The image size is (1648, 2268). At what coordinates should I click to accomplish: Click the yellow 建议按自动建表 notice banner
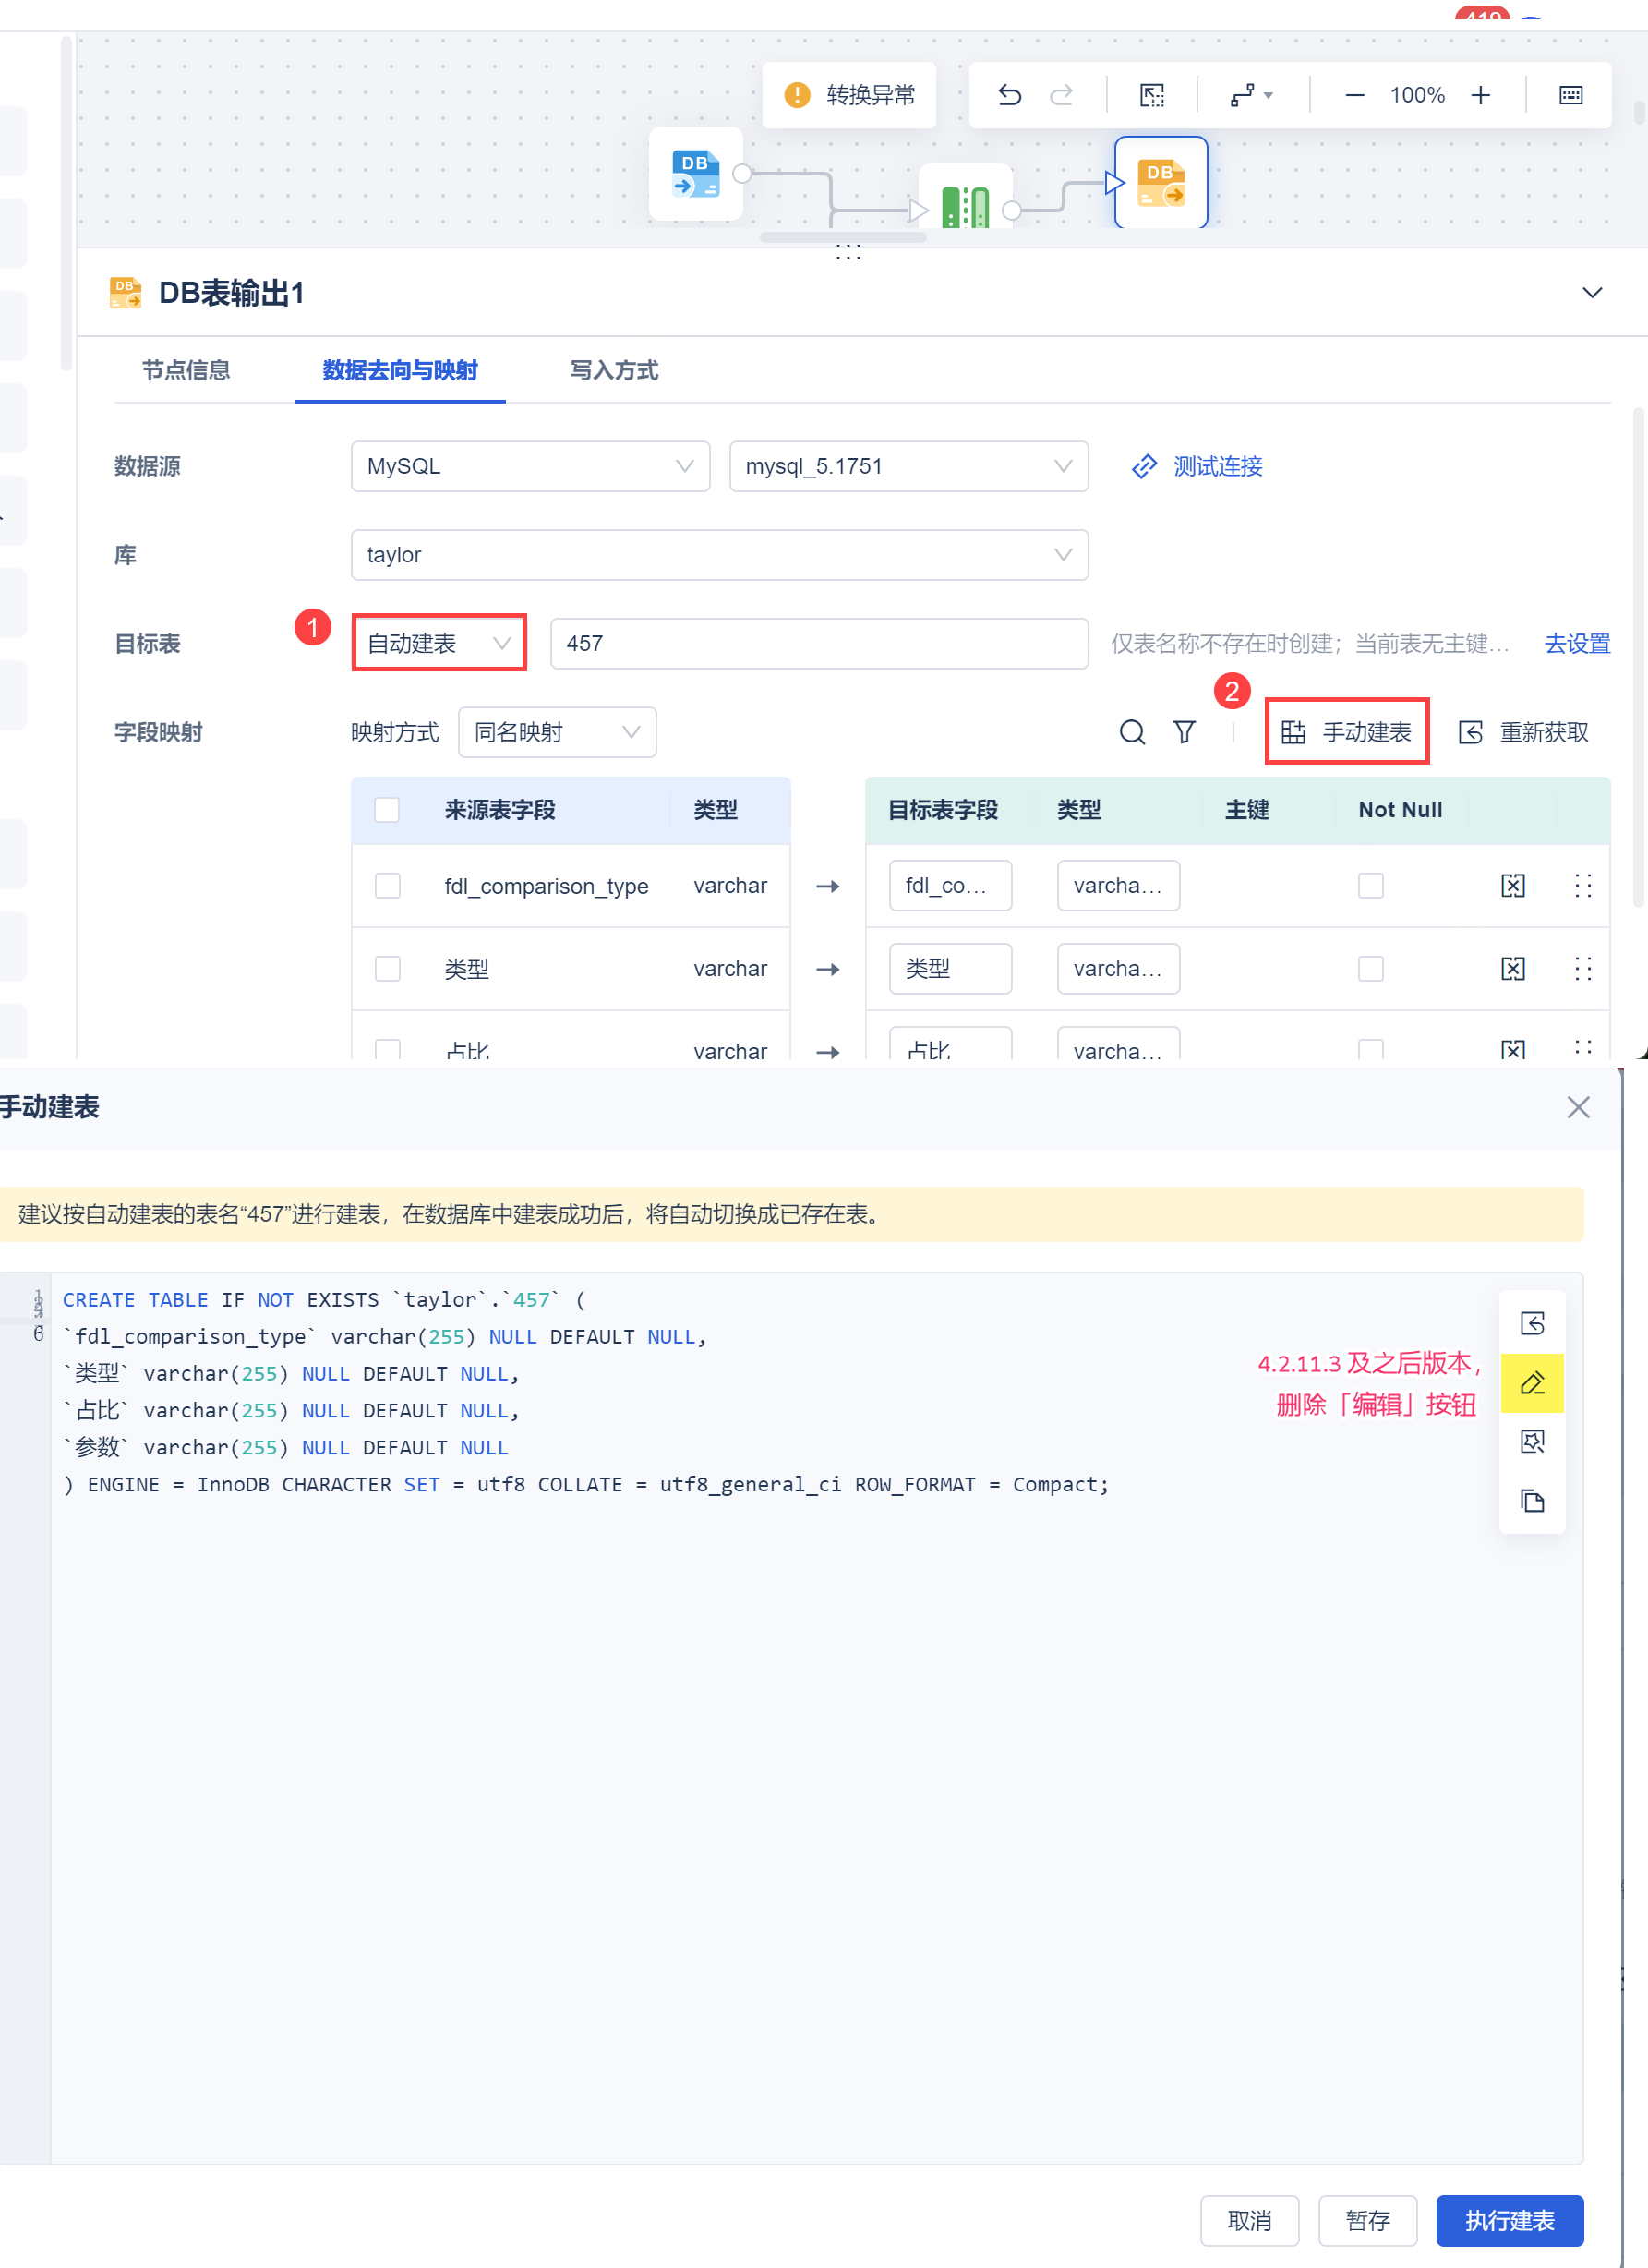[x=791, y=1214]
